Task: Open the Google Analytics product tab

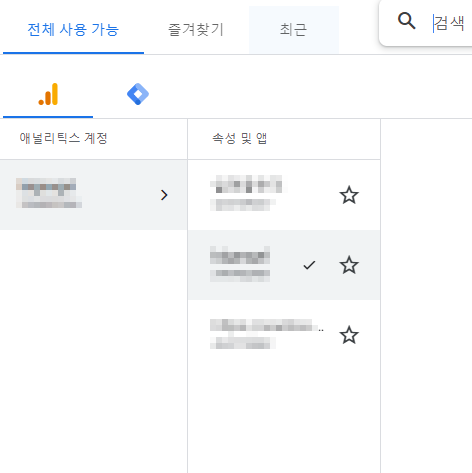Action: pyautogui.click(x=48, y=94)
